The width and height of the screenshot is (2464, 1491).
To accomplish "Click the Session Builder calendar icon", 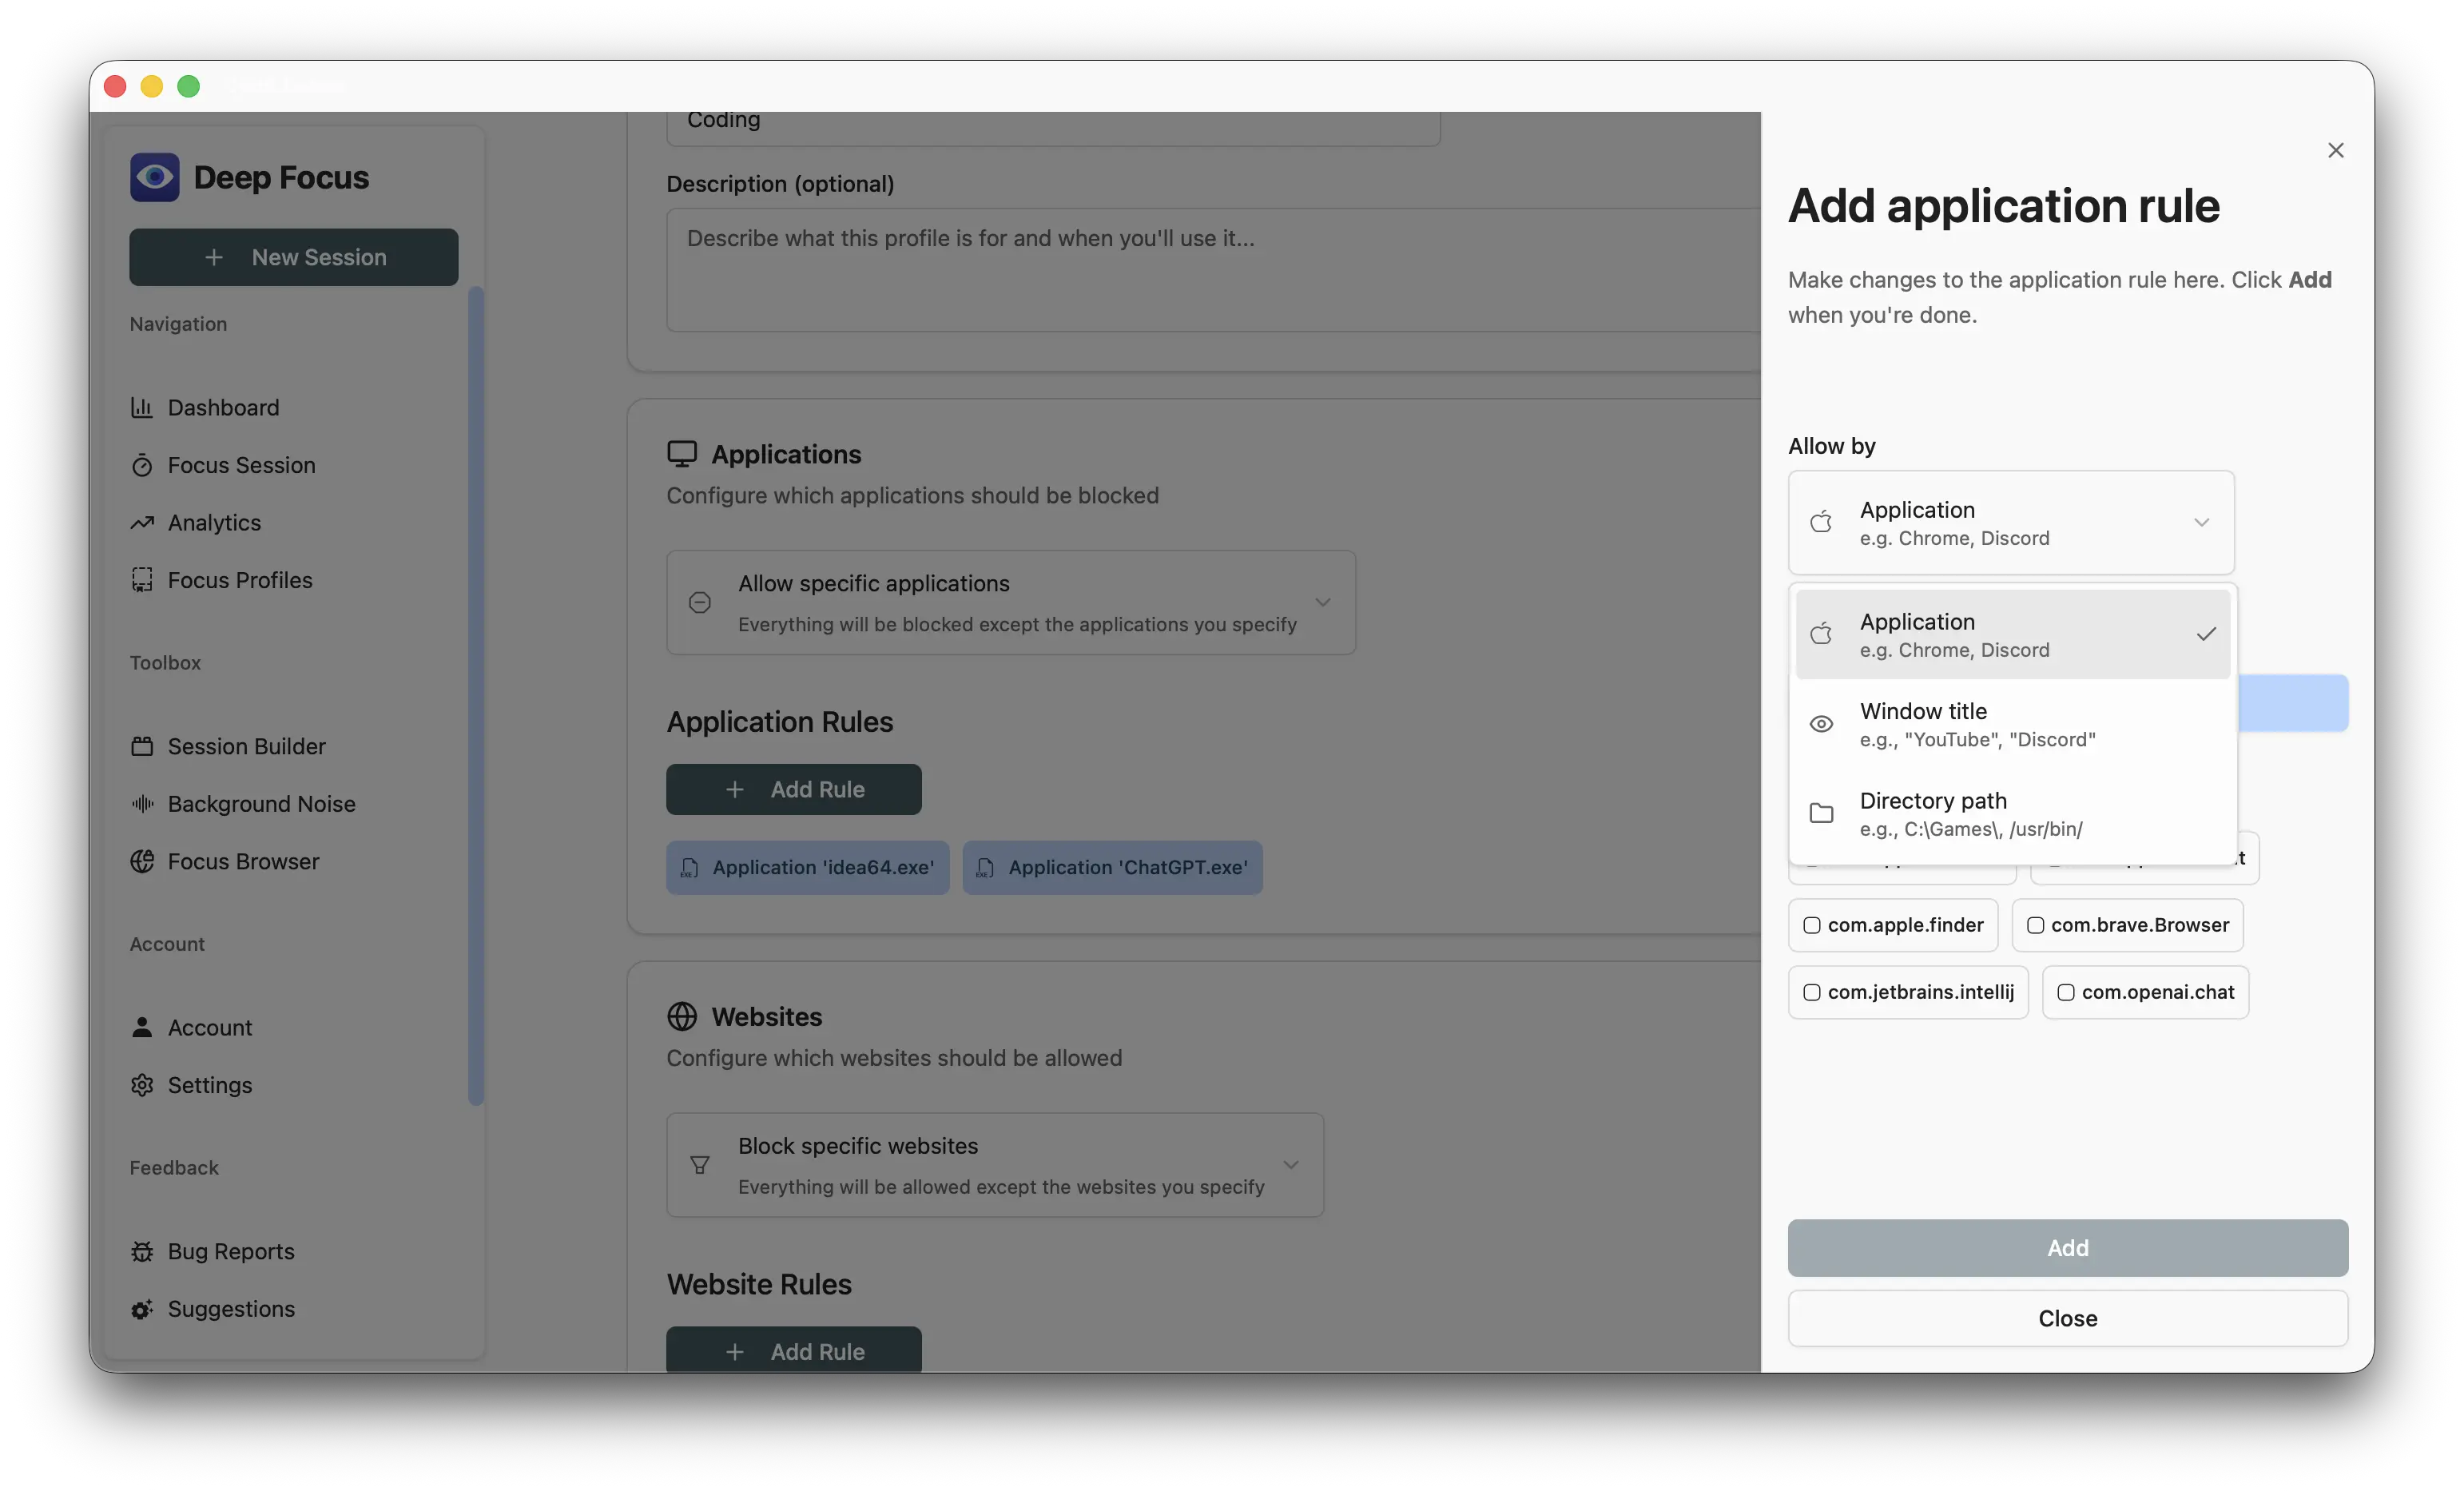I will [142, 747].
